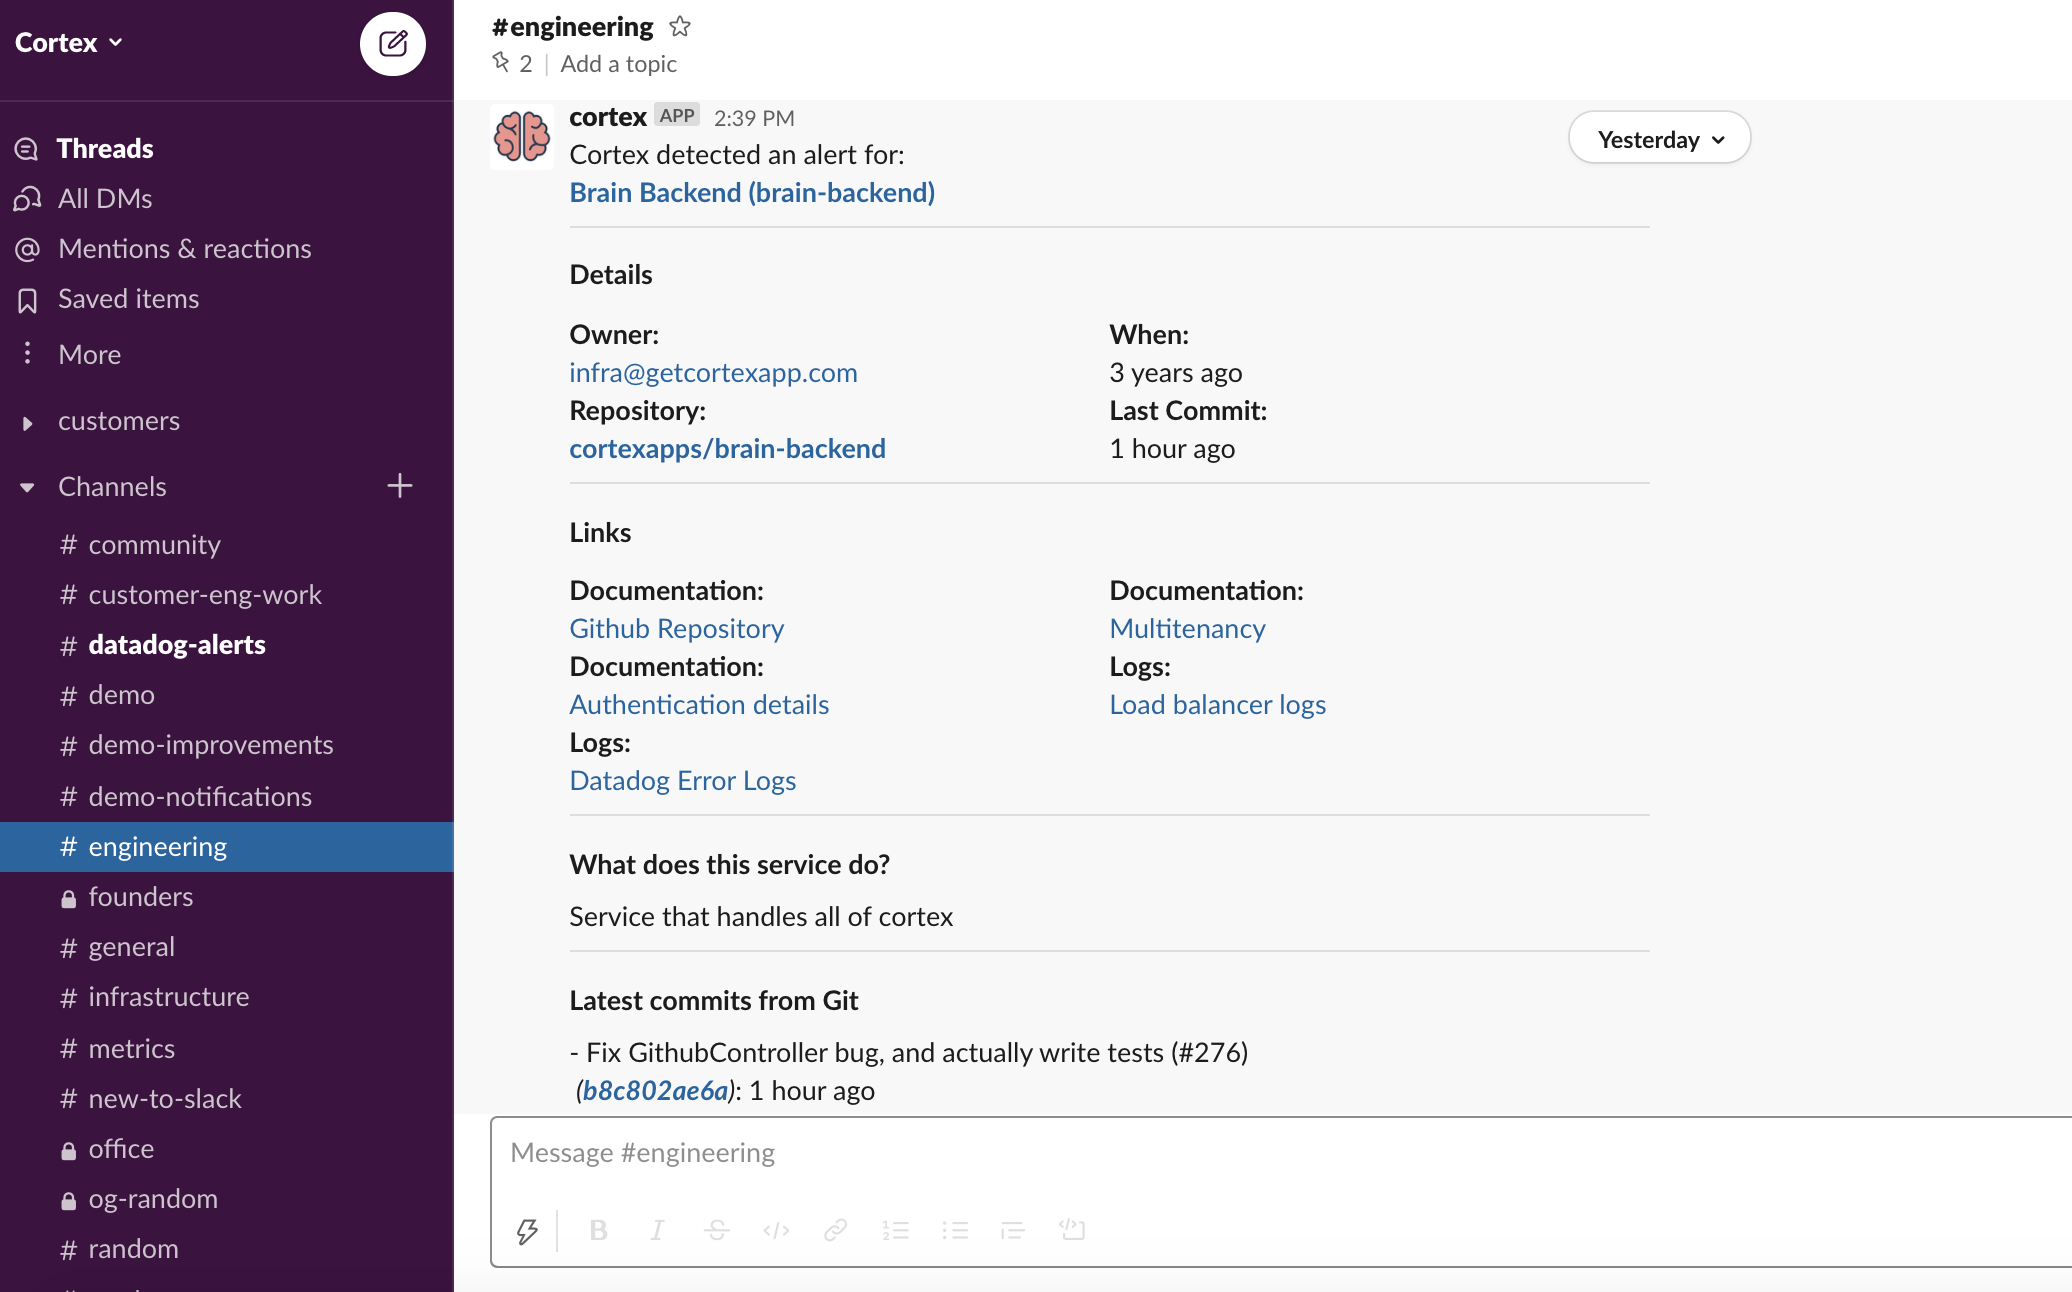Expand the customers section
Viewport: 2072px width, 1292px height.
pos(27,422)
